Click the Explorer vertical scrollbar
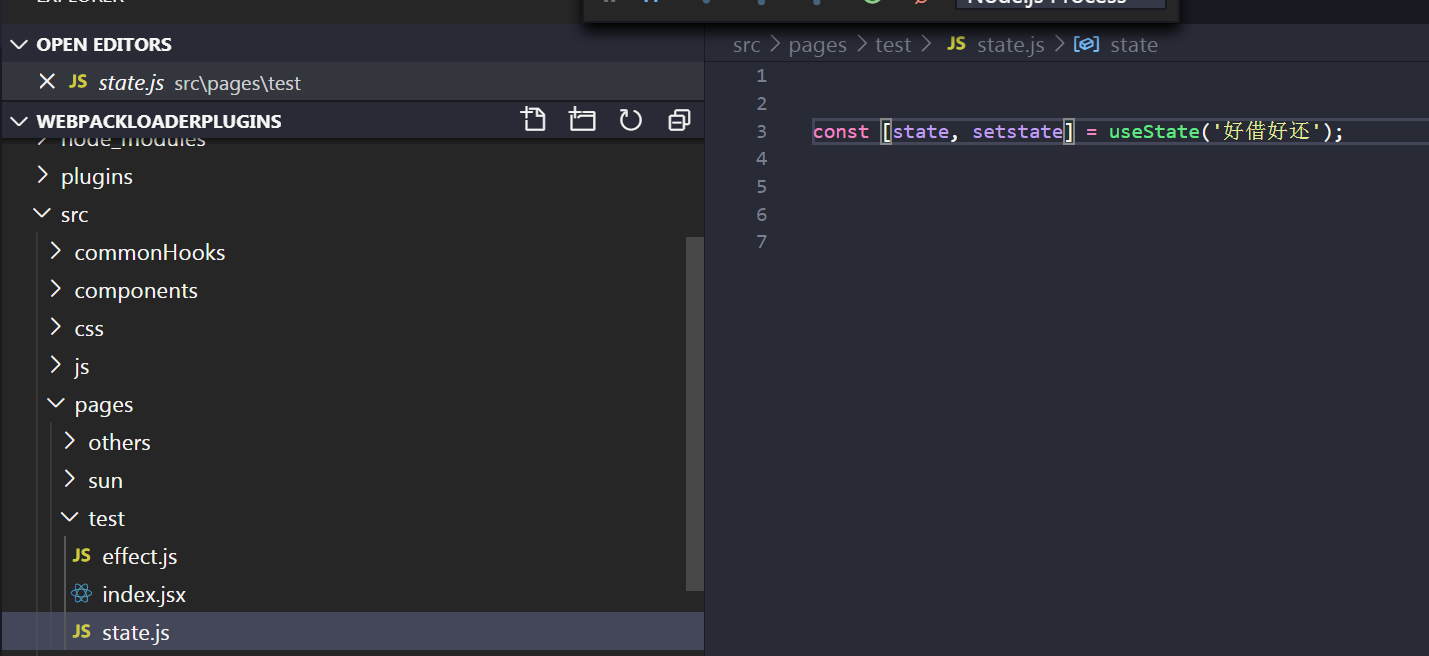Image resolution: width=1429 pixels, height=656 pixels. pyautogui.click(x=695, y=413)
